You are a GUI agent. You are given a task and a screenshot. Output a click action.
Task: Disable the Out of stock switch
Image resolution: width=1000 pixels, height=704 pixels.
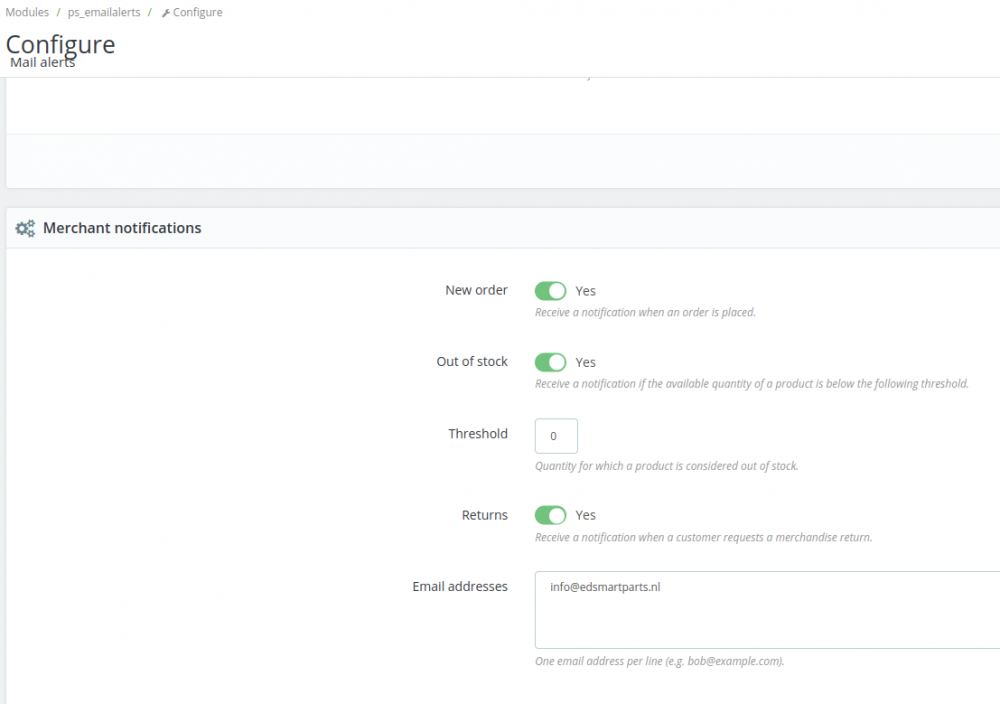pos(550,362)
